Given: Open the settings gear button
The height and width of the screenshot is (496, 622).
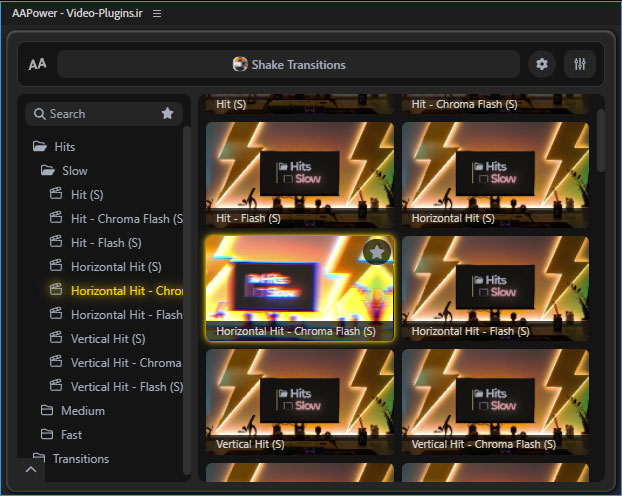Looking at the screenshot, I should (542, 65).
